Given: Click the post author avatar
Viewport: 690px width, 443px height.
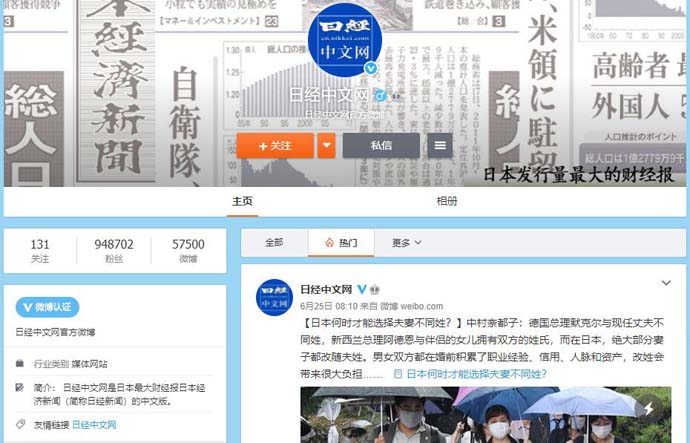Looking at the screenshot, I should pyautogui.click(x=275, y=297).
